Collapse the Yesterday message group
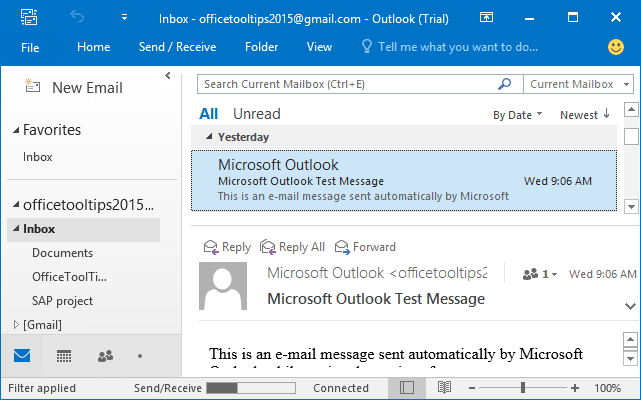Viewport: 641px width, 400px height. 209,137
